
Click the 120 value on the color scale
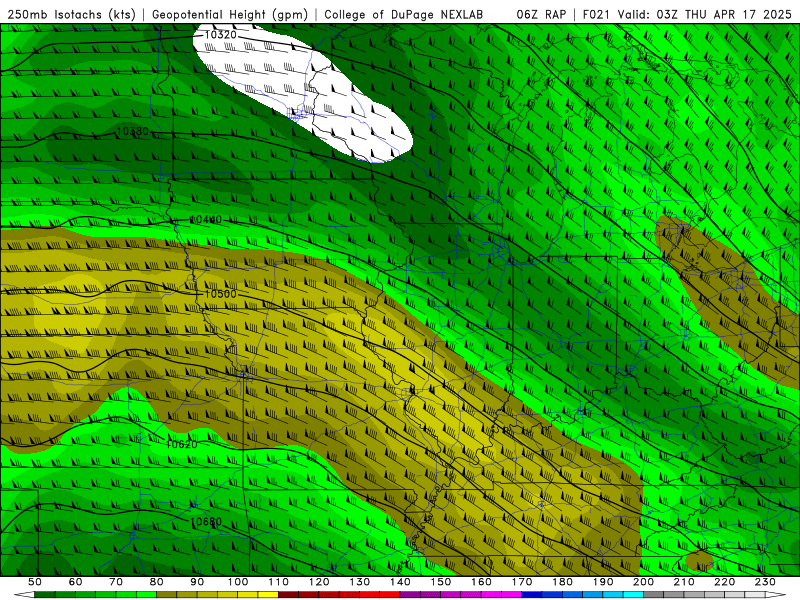[x=319, y=582]
